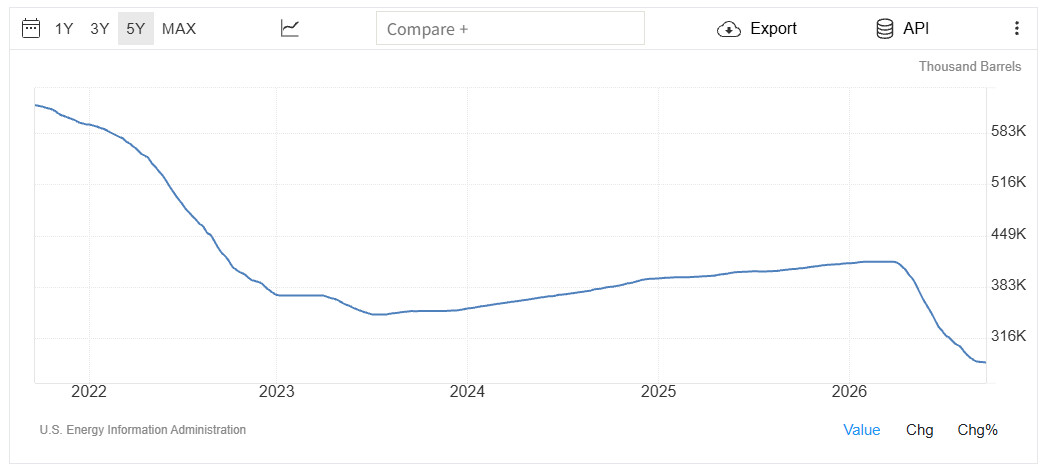Viewport: 1041px width, 472px height.
Task: Click the blue line's flat section above 2026
Action: 876,262
